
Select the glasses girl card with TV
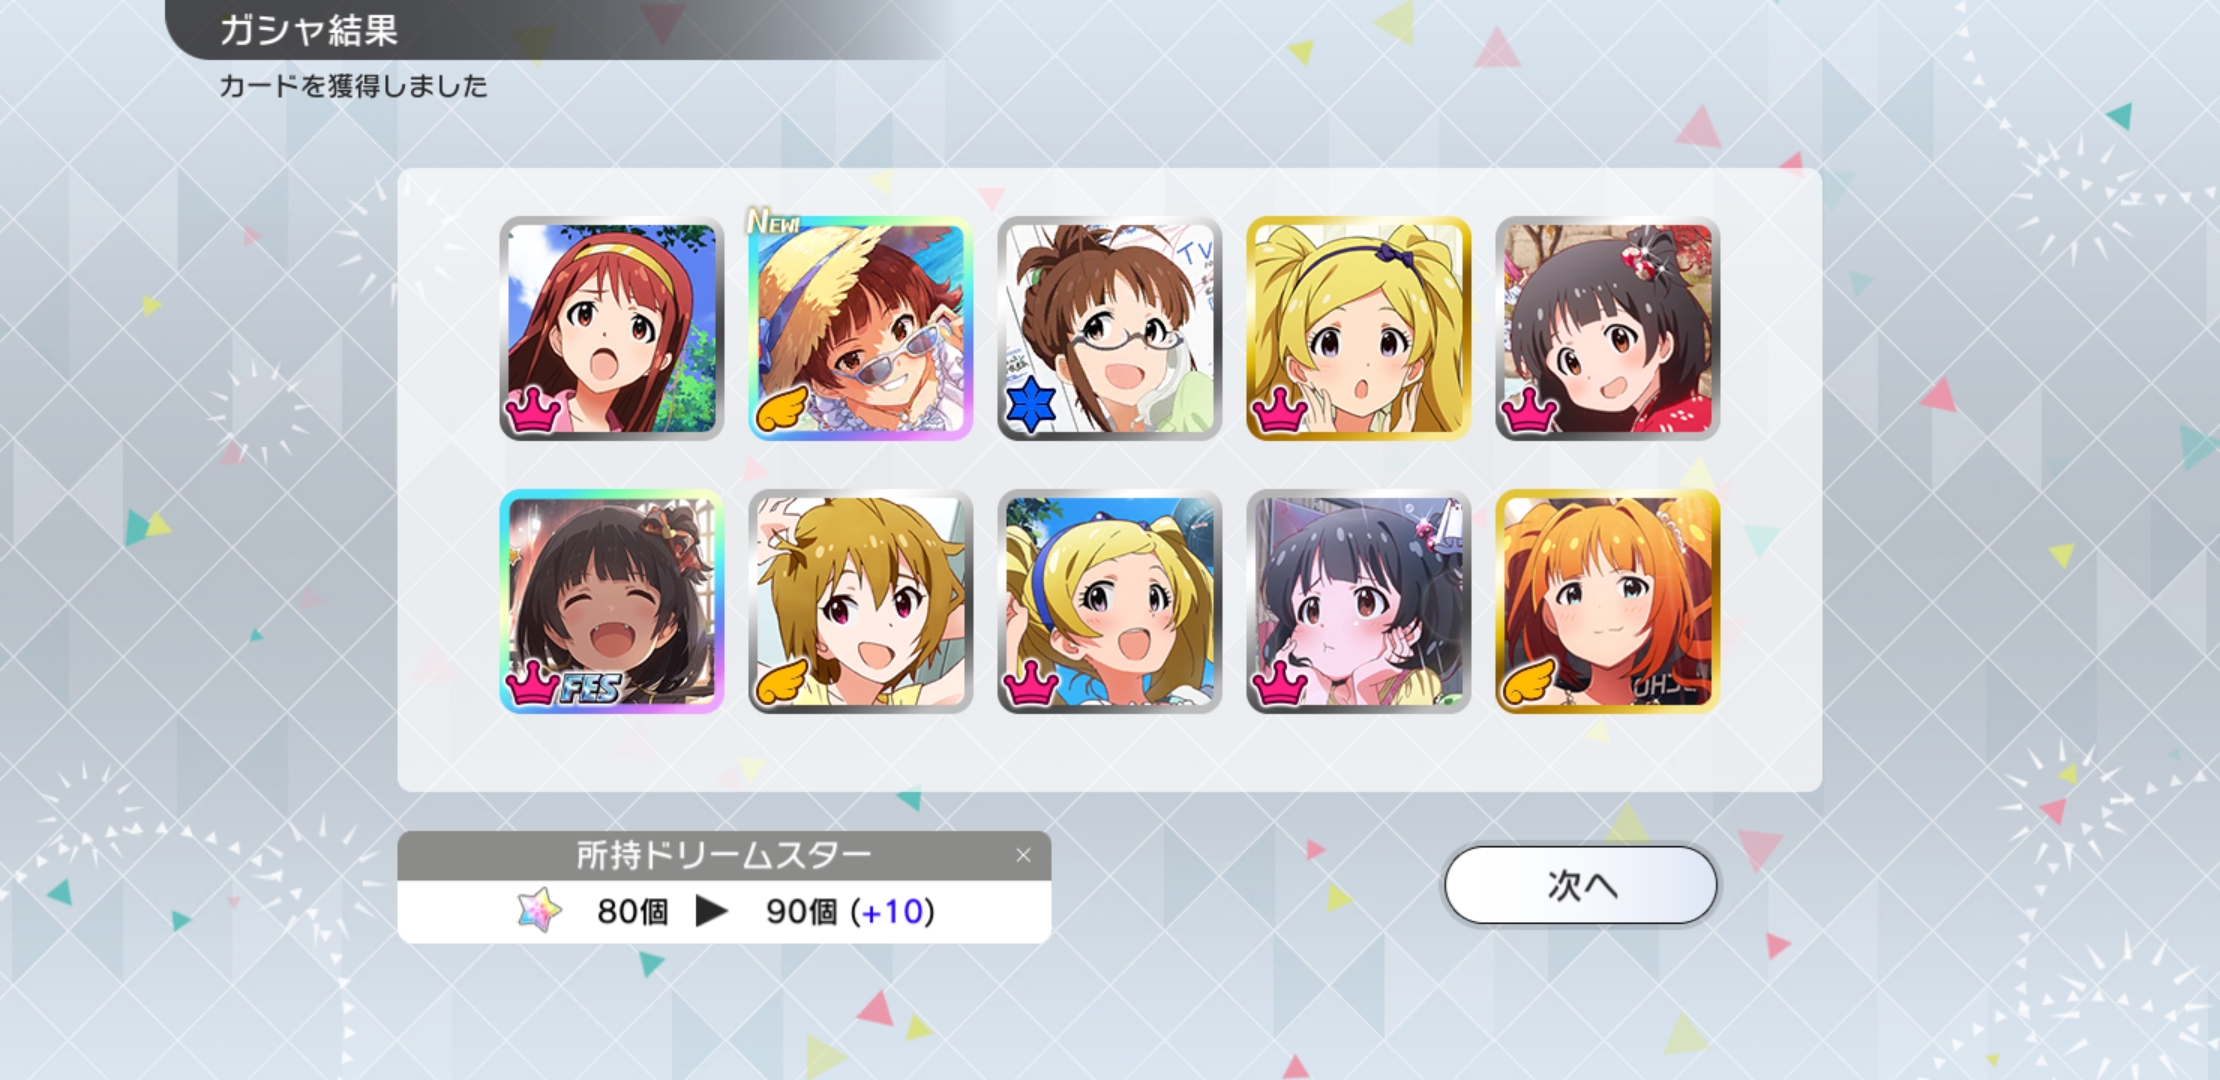click(1109, 328)
